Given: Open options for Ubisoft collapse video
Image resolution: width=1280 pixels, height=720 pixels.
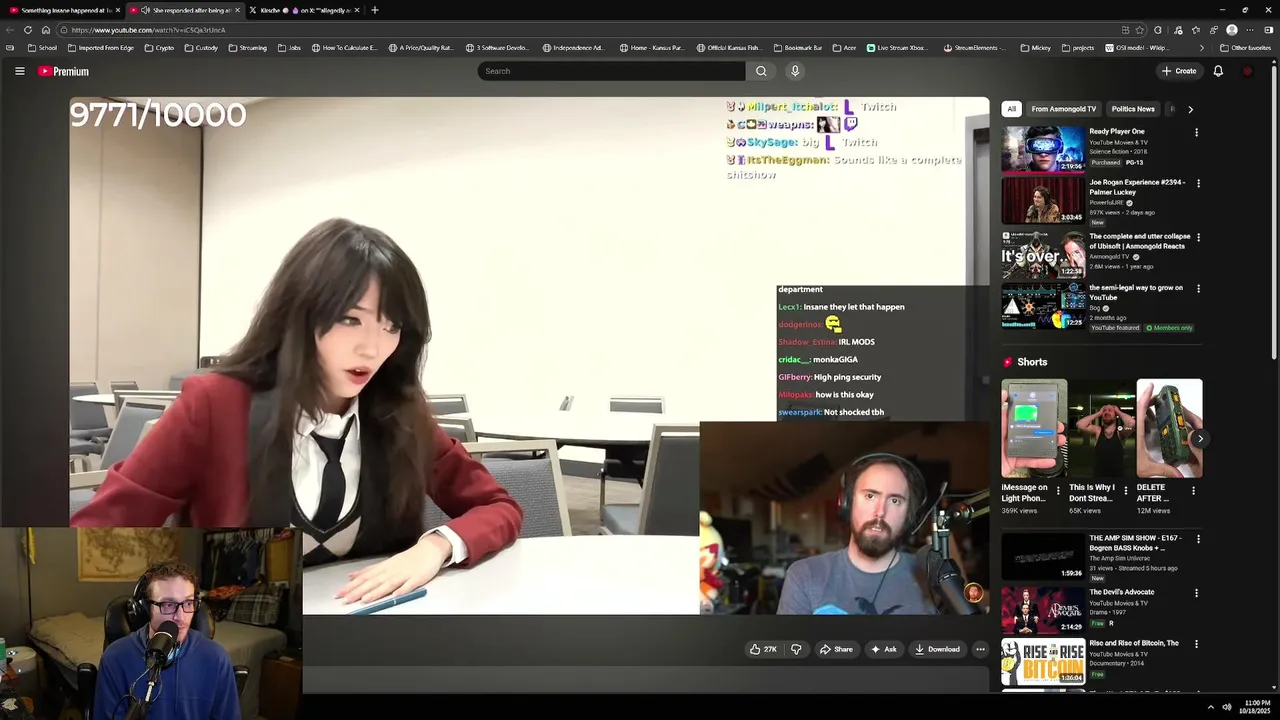Looking at the screenshot, I should coord(1198,238).
